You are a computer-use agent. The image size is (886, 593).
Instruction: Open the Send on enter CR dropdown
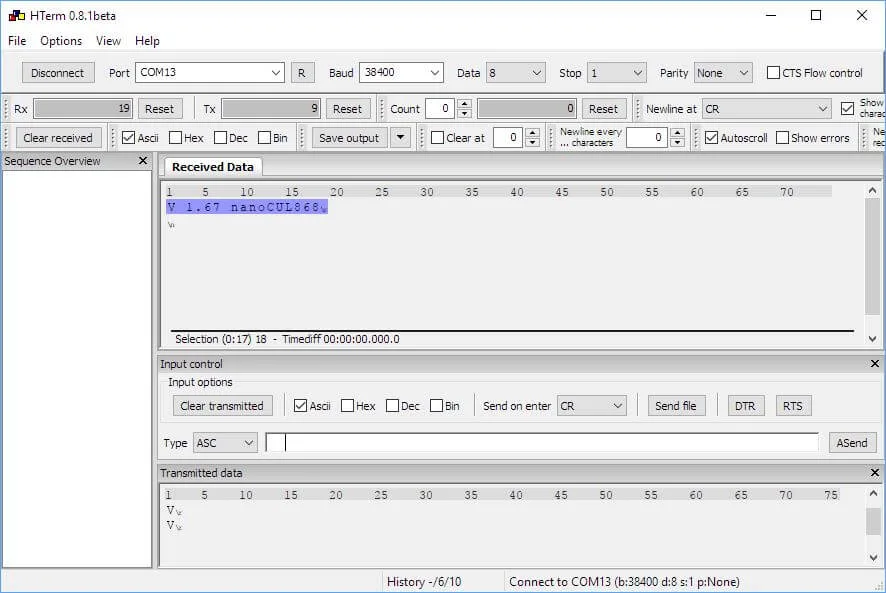[592, 405]
